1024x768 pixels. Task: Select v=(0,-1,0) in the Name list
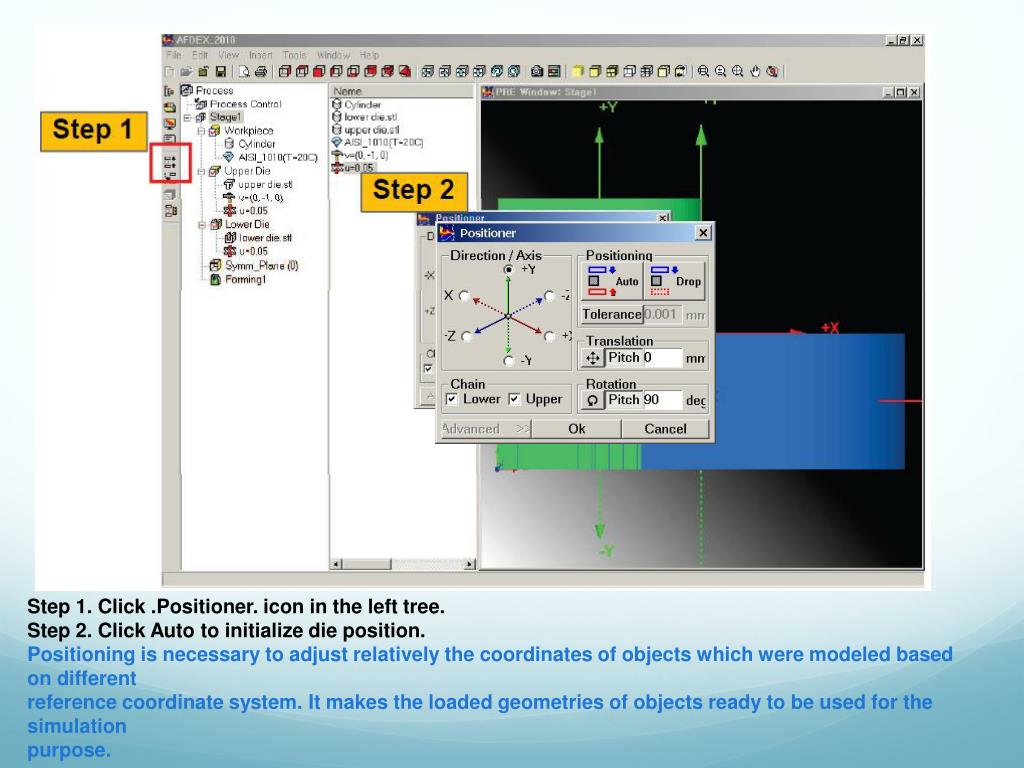pos(366,155)
